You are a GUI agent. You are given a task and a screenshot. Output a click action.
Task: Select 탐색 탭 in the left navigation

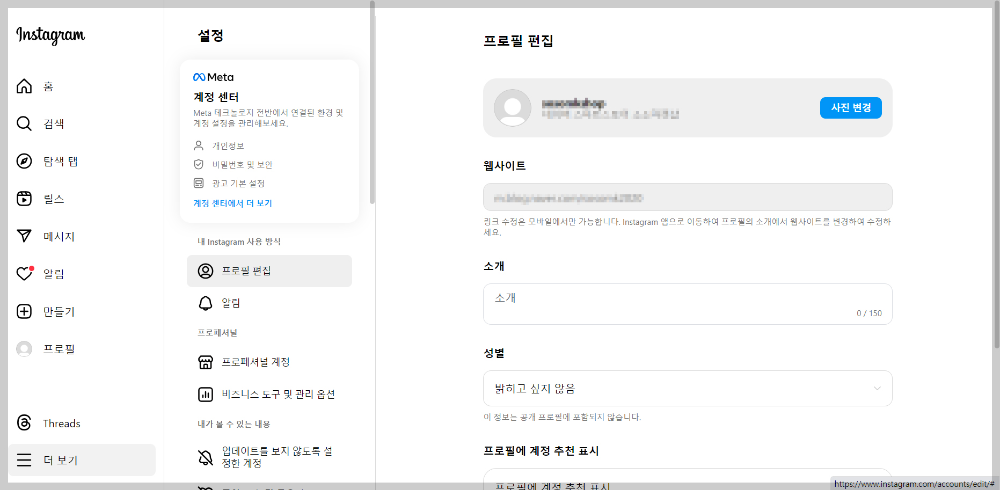[x=60, y=161]
